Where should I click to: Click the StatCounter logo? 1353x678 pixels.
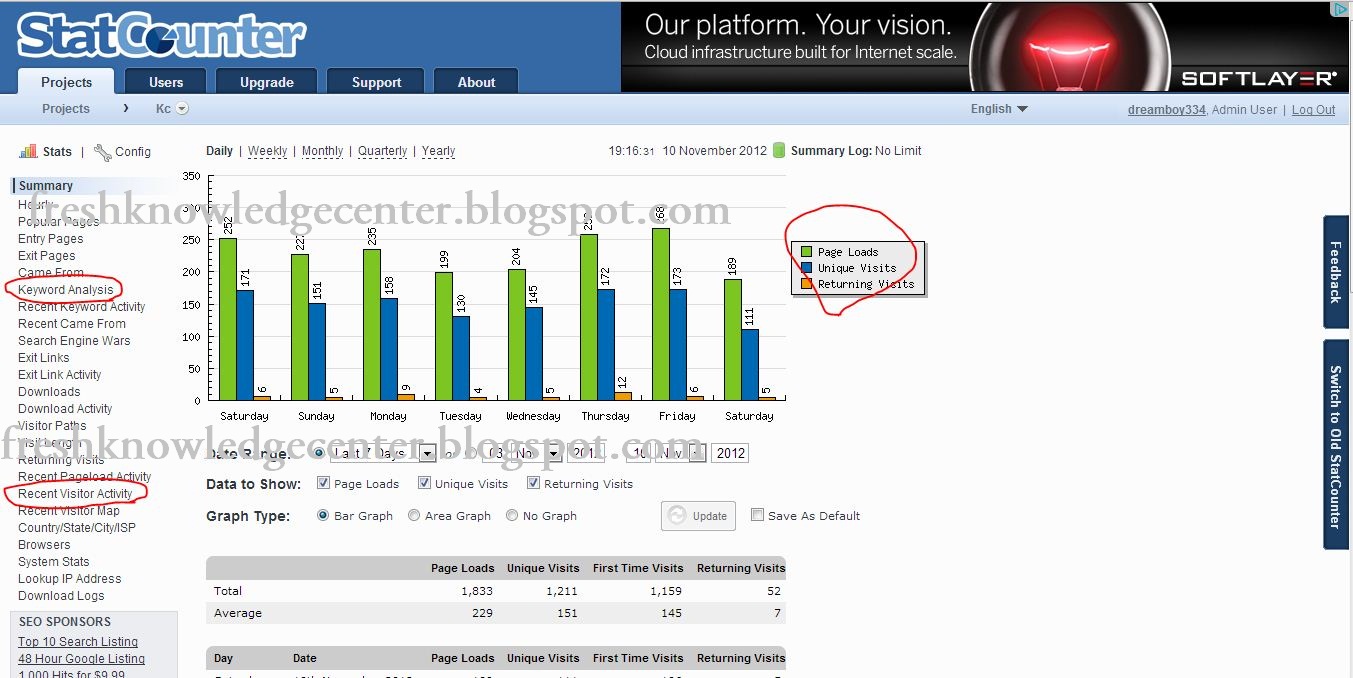(x=160, y=33)
